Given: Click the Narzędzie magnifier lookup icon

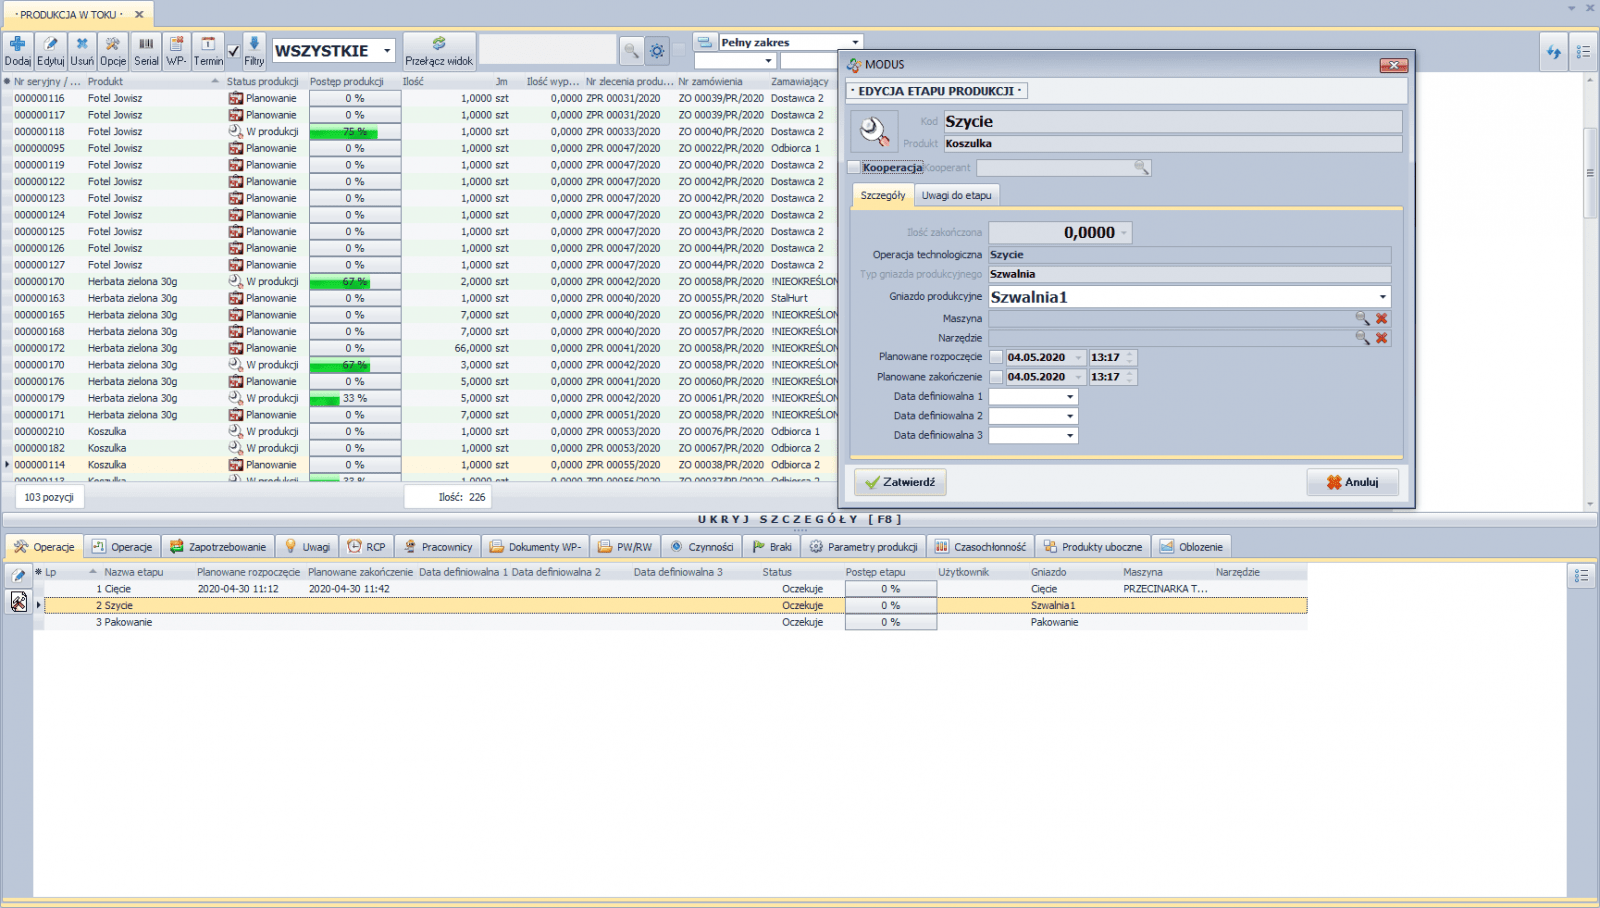Looking at the screenshot, I should click(1362, 338).
